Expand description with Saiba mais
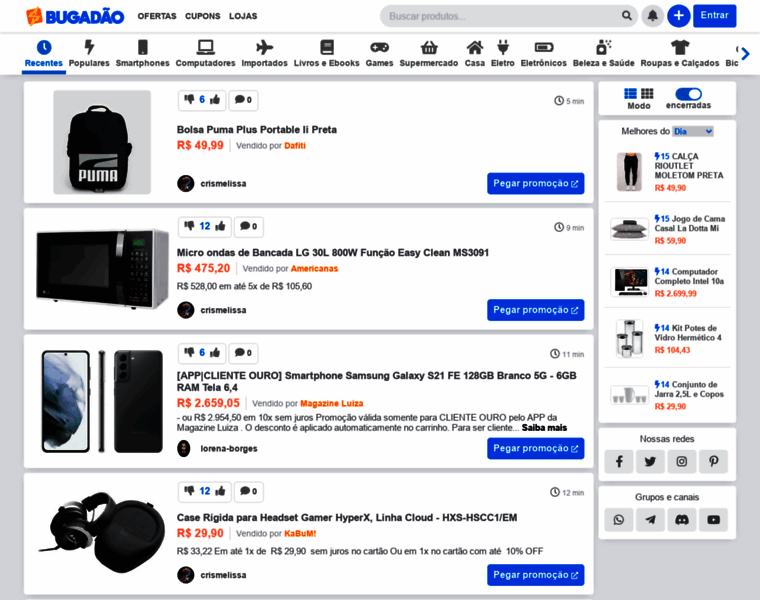This screenshot has width=760, height=600. point(544,428)
